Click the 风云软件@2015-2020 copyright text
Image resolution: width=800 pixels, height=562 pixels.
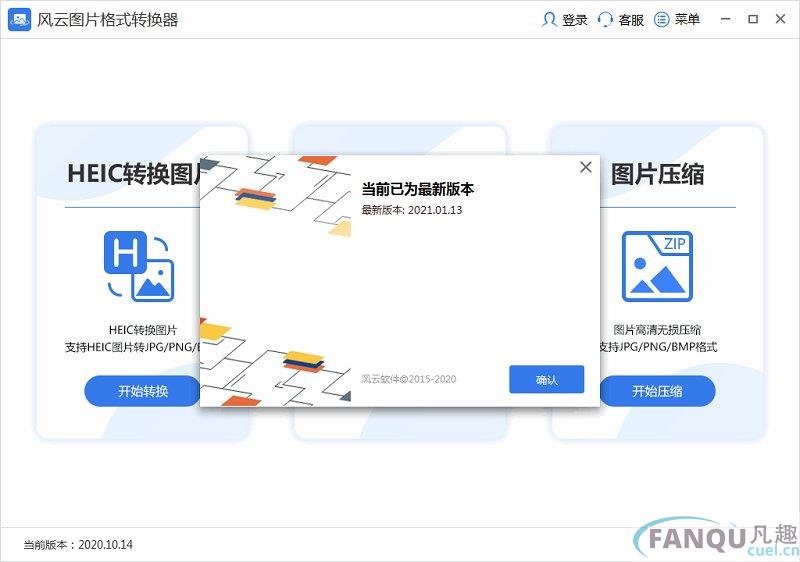409,379
